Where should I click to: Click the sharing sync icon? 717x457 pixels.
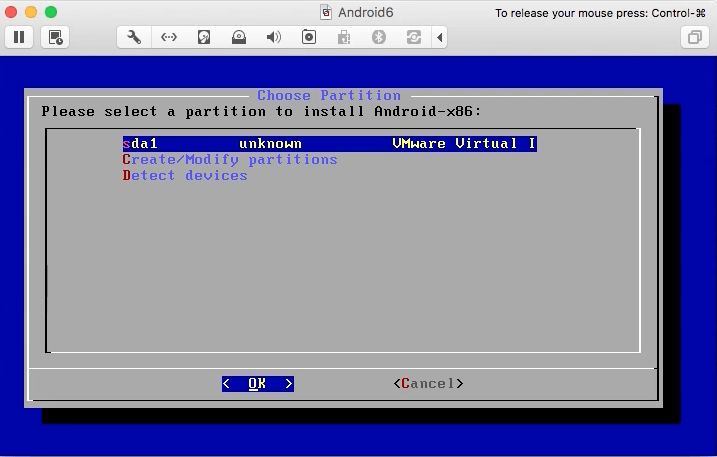pos(414,37)
